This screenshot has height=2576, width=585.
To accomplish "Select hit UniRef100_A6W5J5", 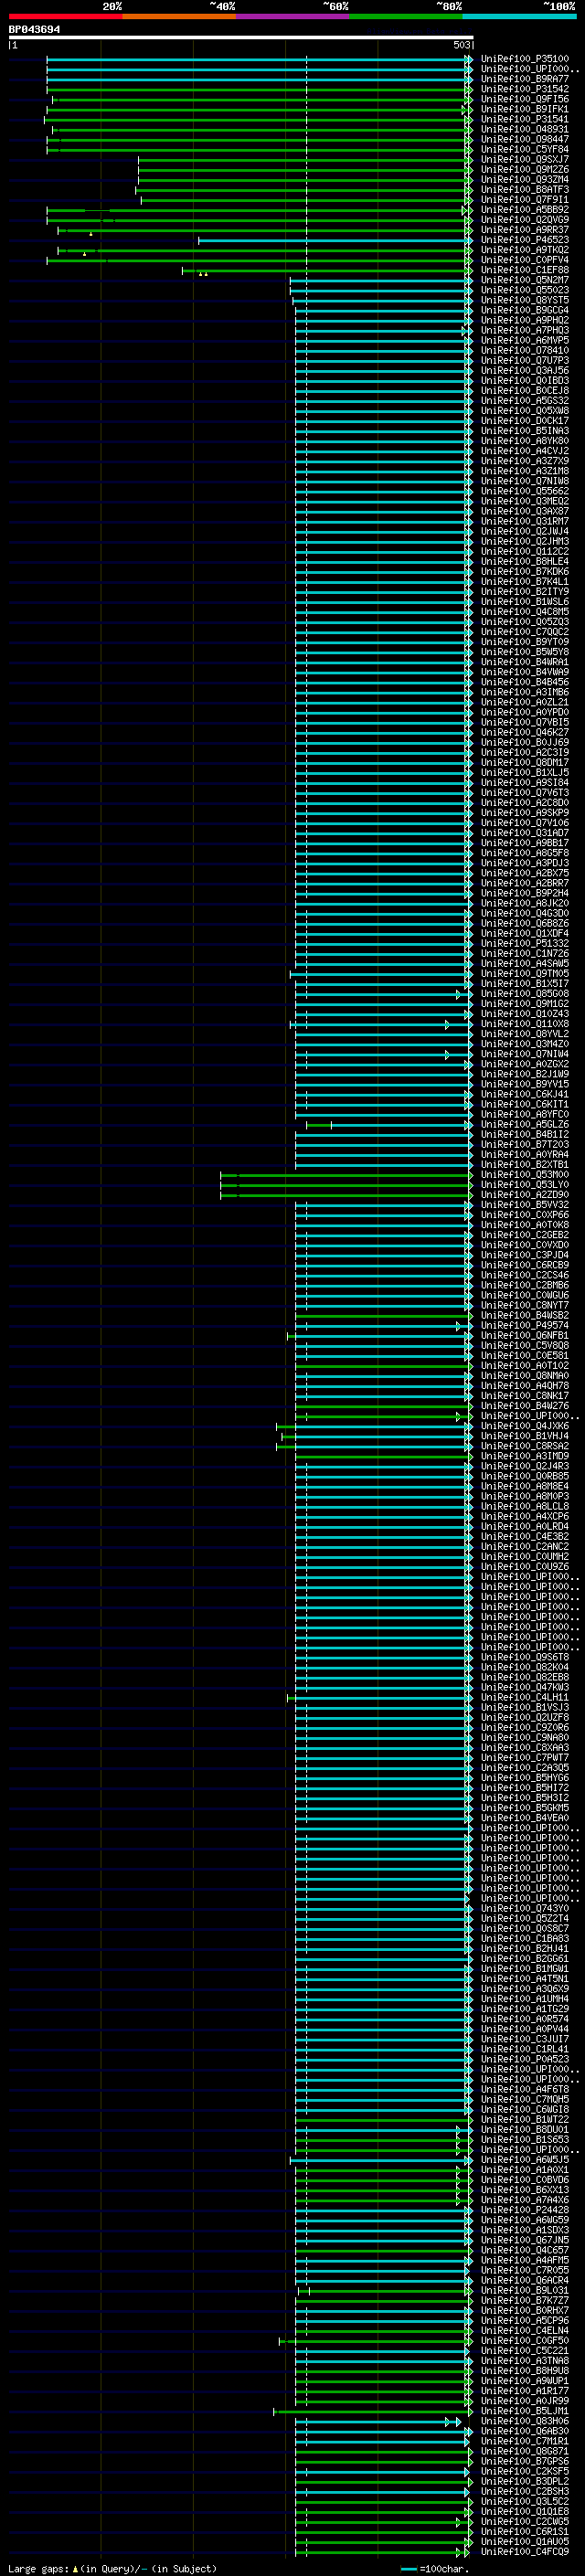I will 525,2159.
